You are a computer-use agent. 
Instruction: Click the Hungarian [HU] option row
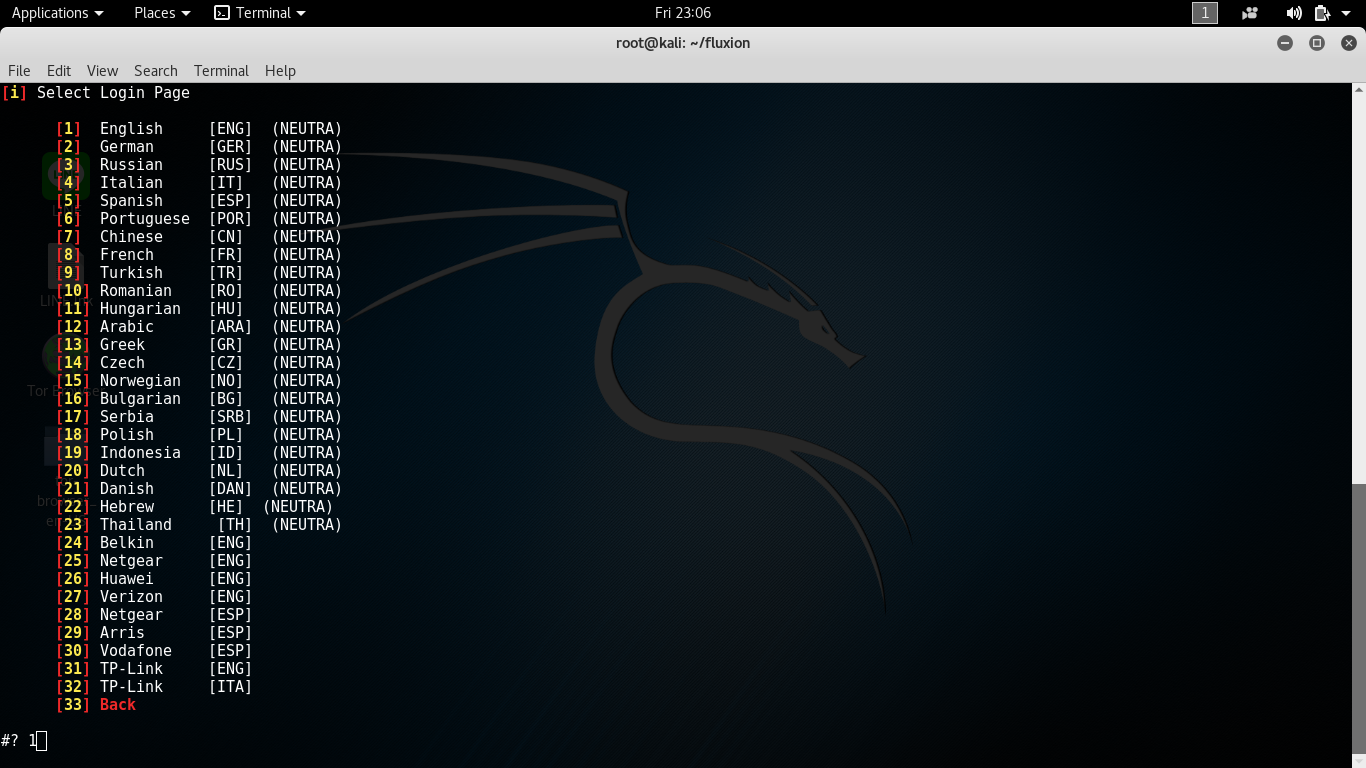click(199, 309)
